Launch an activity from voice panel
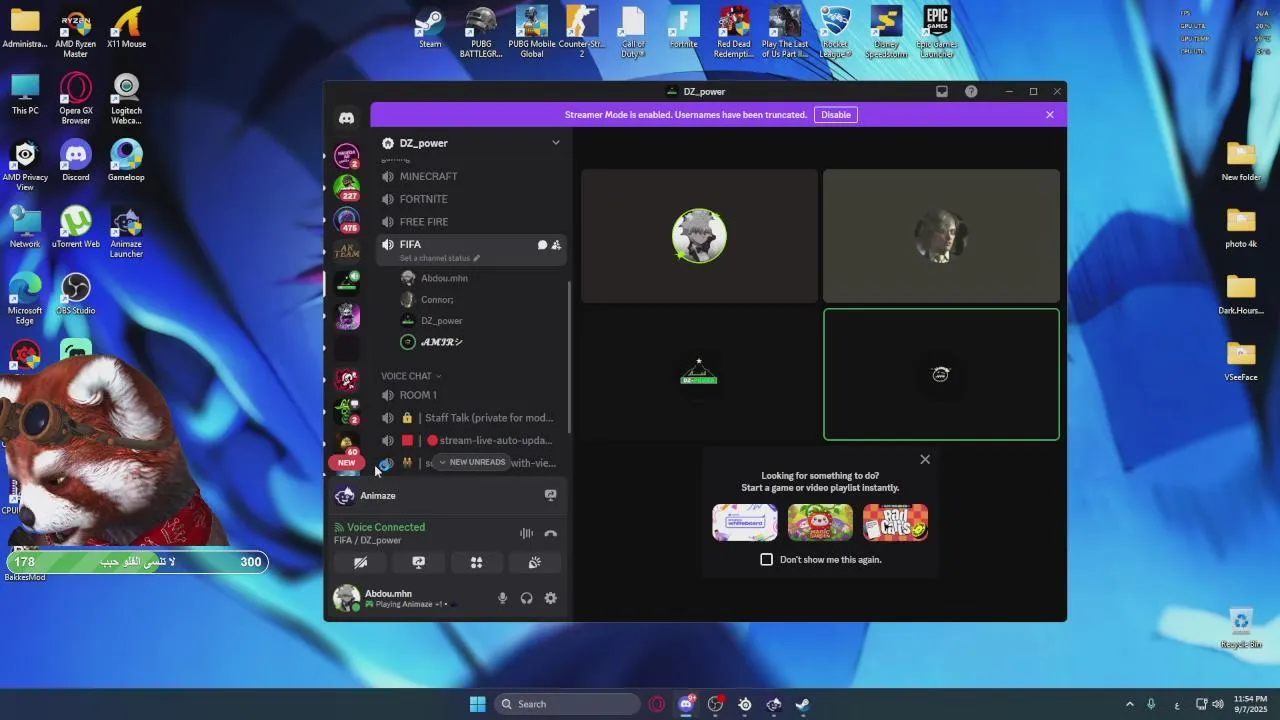1280x720 pixels. tap(476, 562)
